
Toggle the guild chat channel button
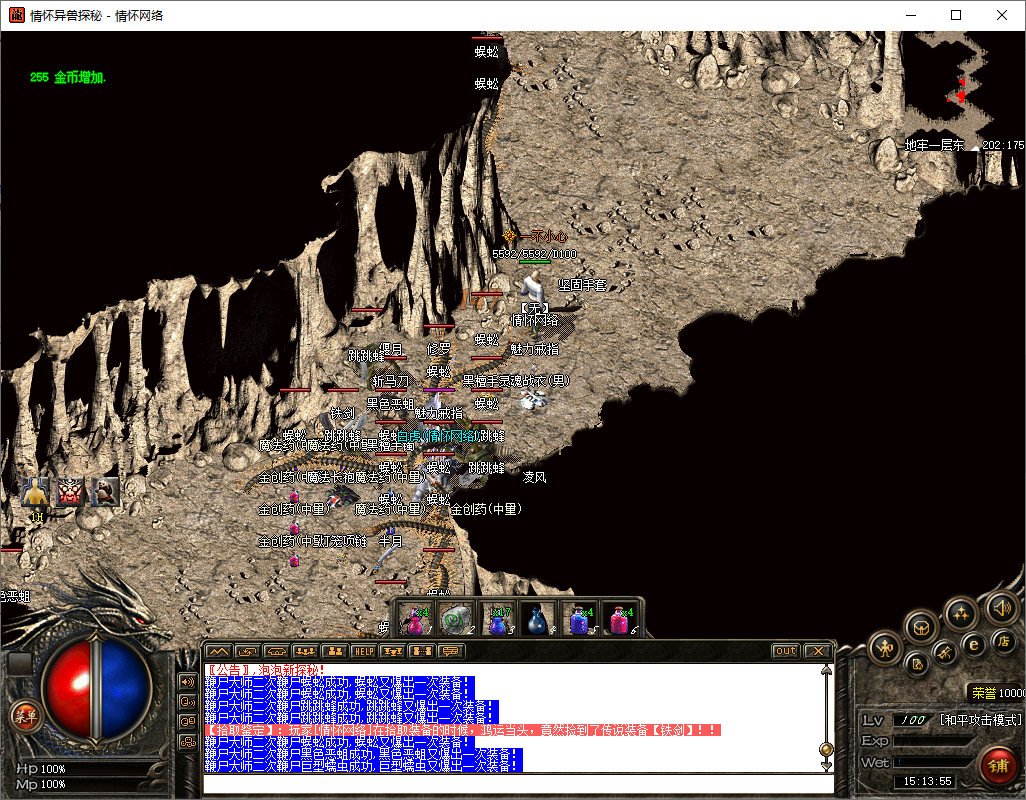pyautogui.click(x=188, y=742)
